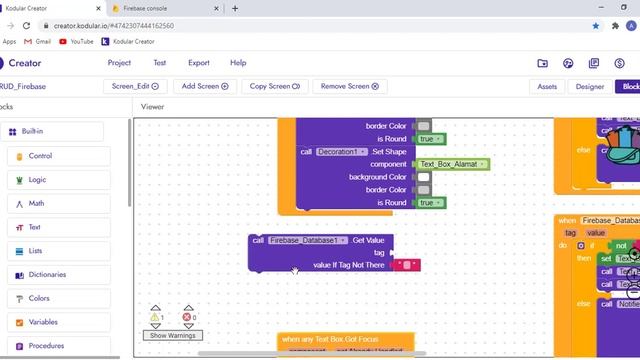Screen dimensions: 640x360
Task: Jump to previous error with up arrow
Action: (x=188, y=308)
